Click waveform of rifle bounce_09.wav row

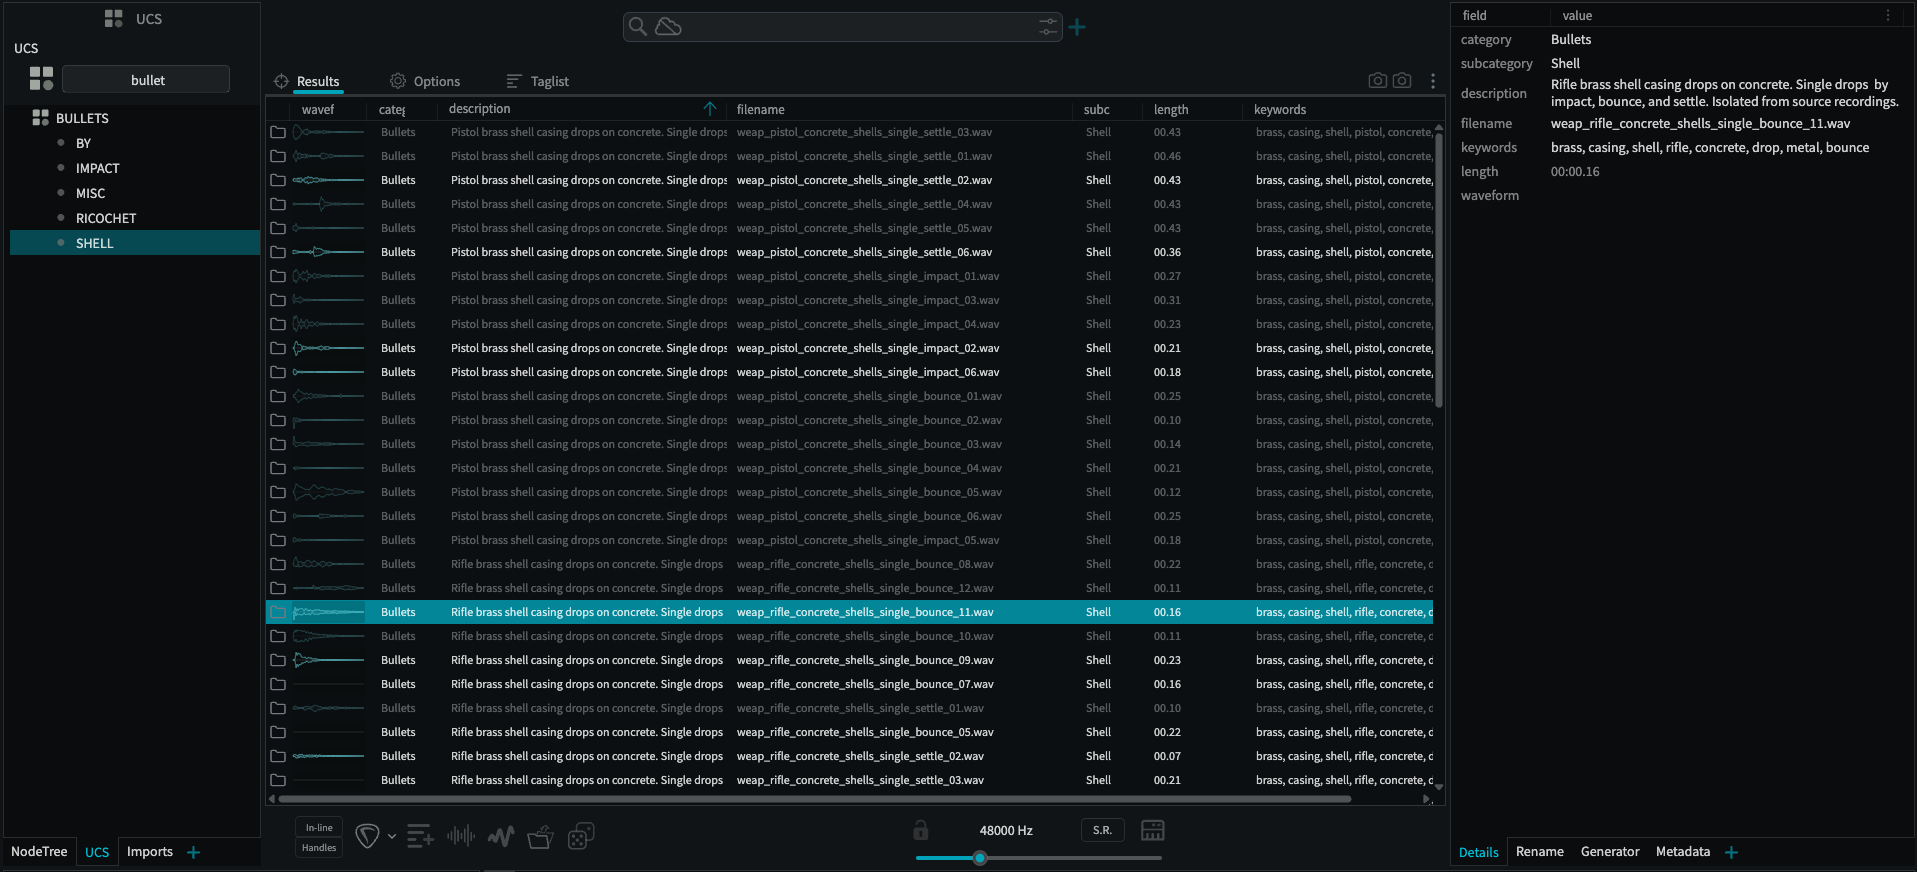328,660
